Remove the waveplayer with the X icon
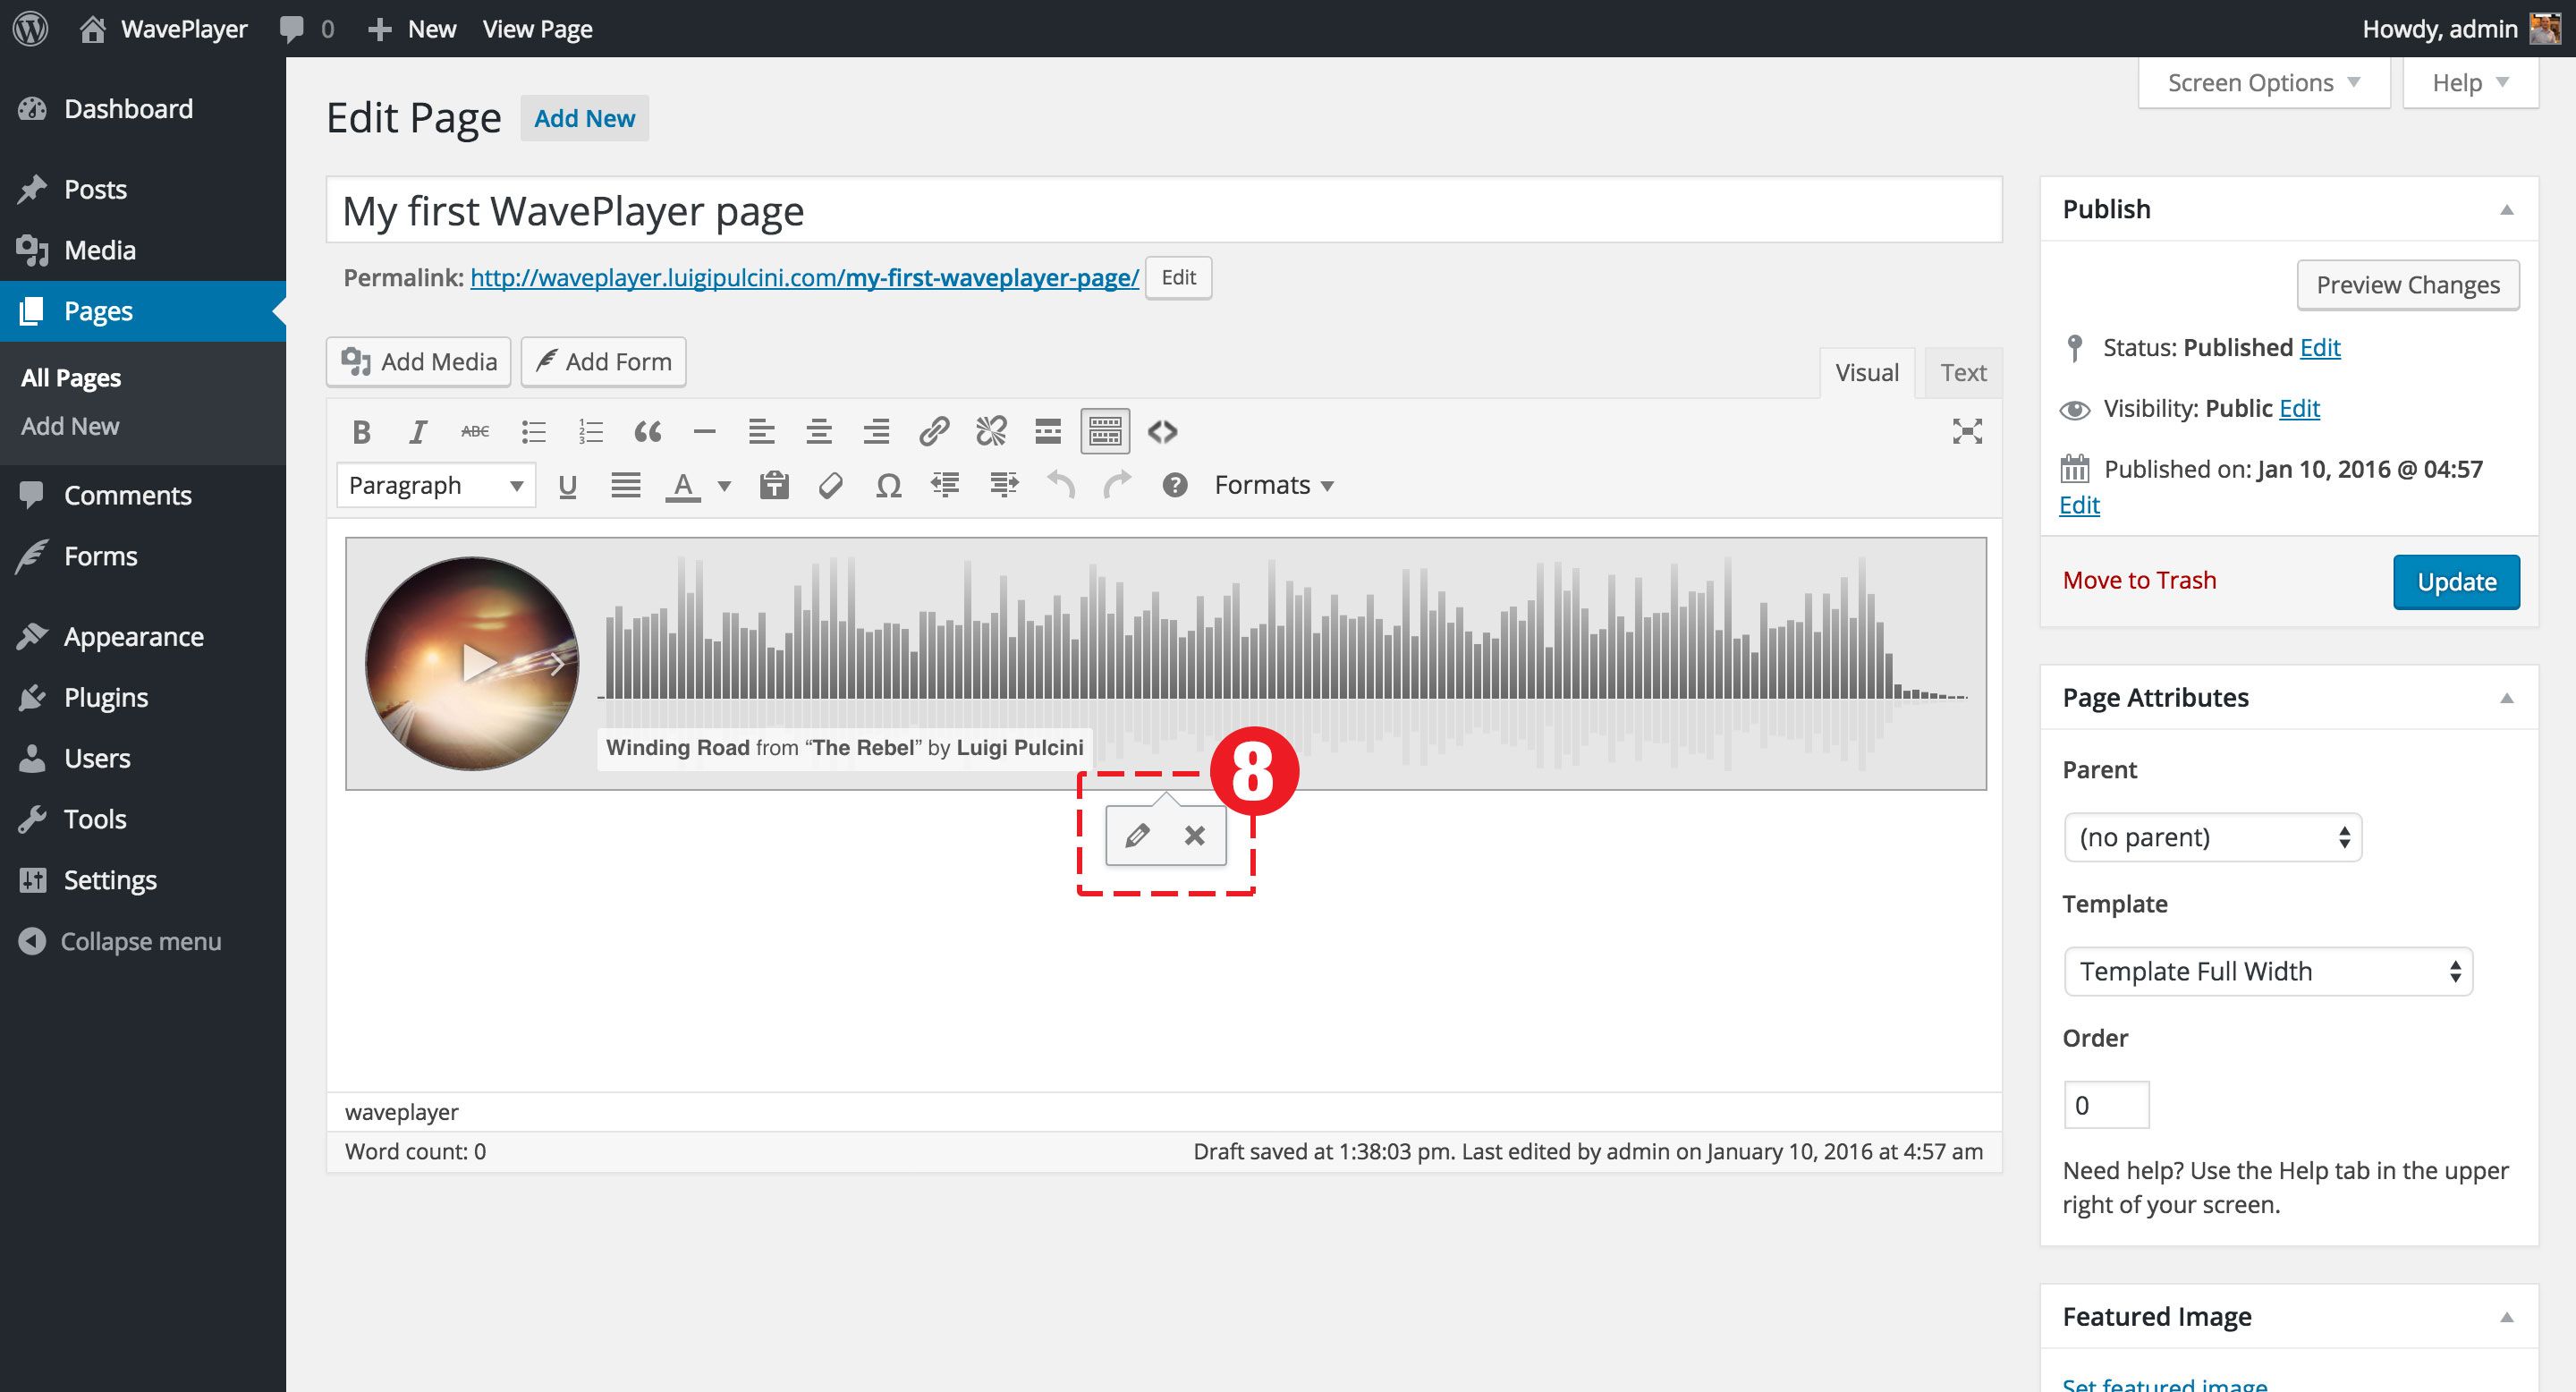 1195,835
